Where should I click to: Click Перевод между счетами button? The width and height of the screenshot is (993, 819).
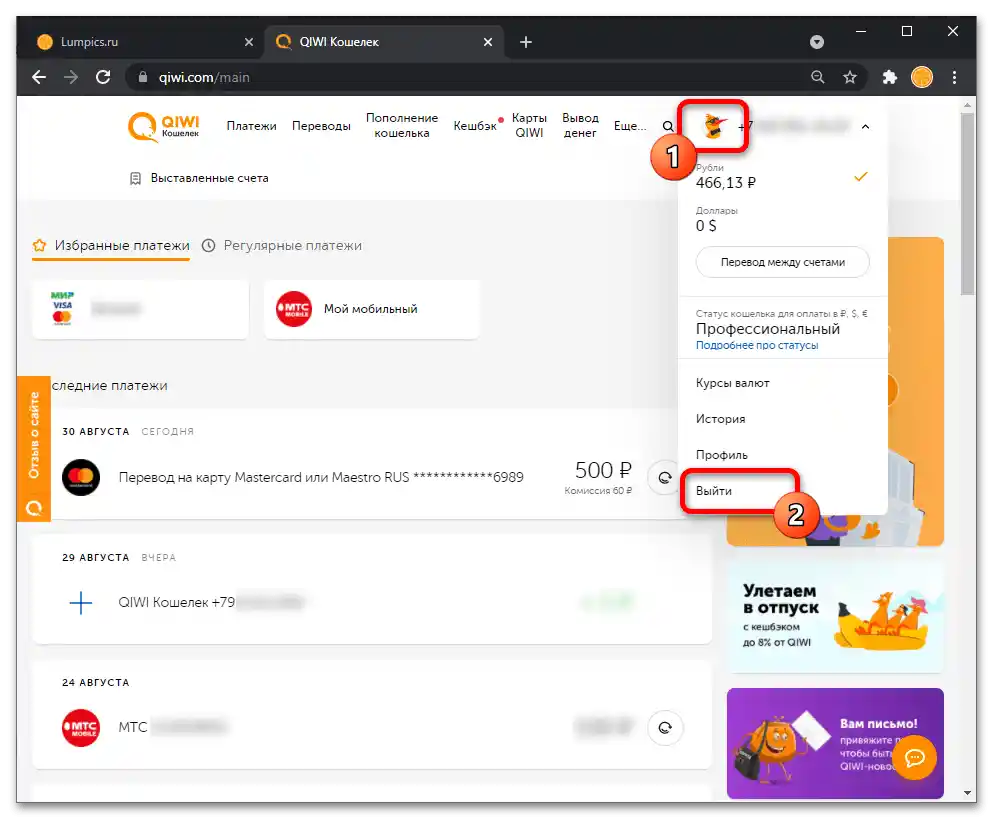tap(782, 262)
